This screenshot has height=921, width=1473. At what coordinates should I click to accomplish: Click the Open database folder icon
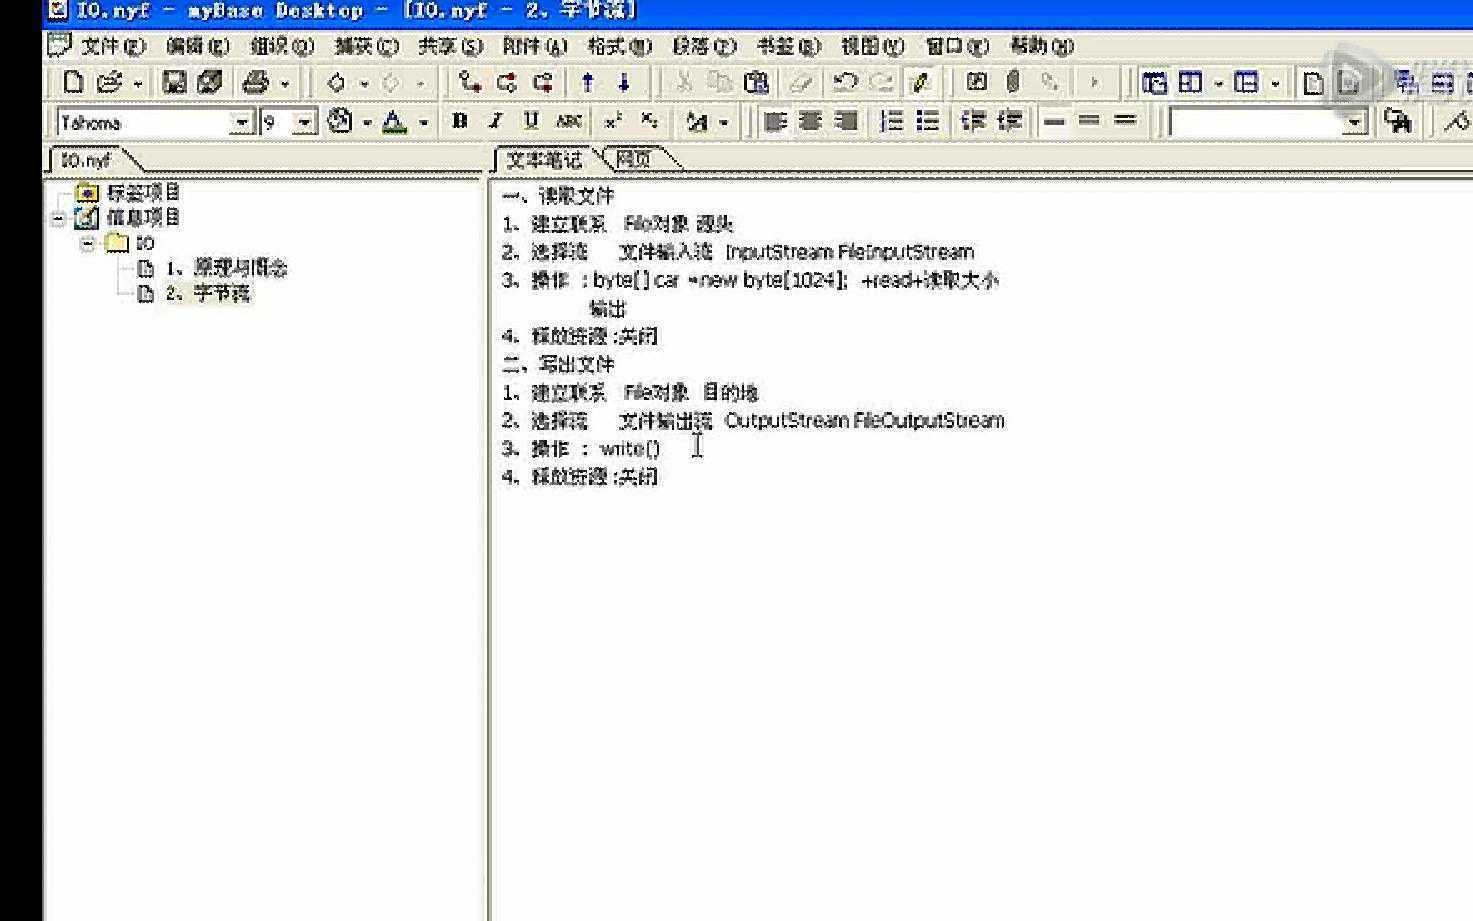tap(109, 82)
